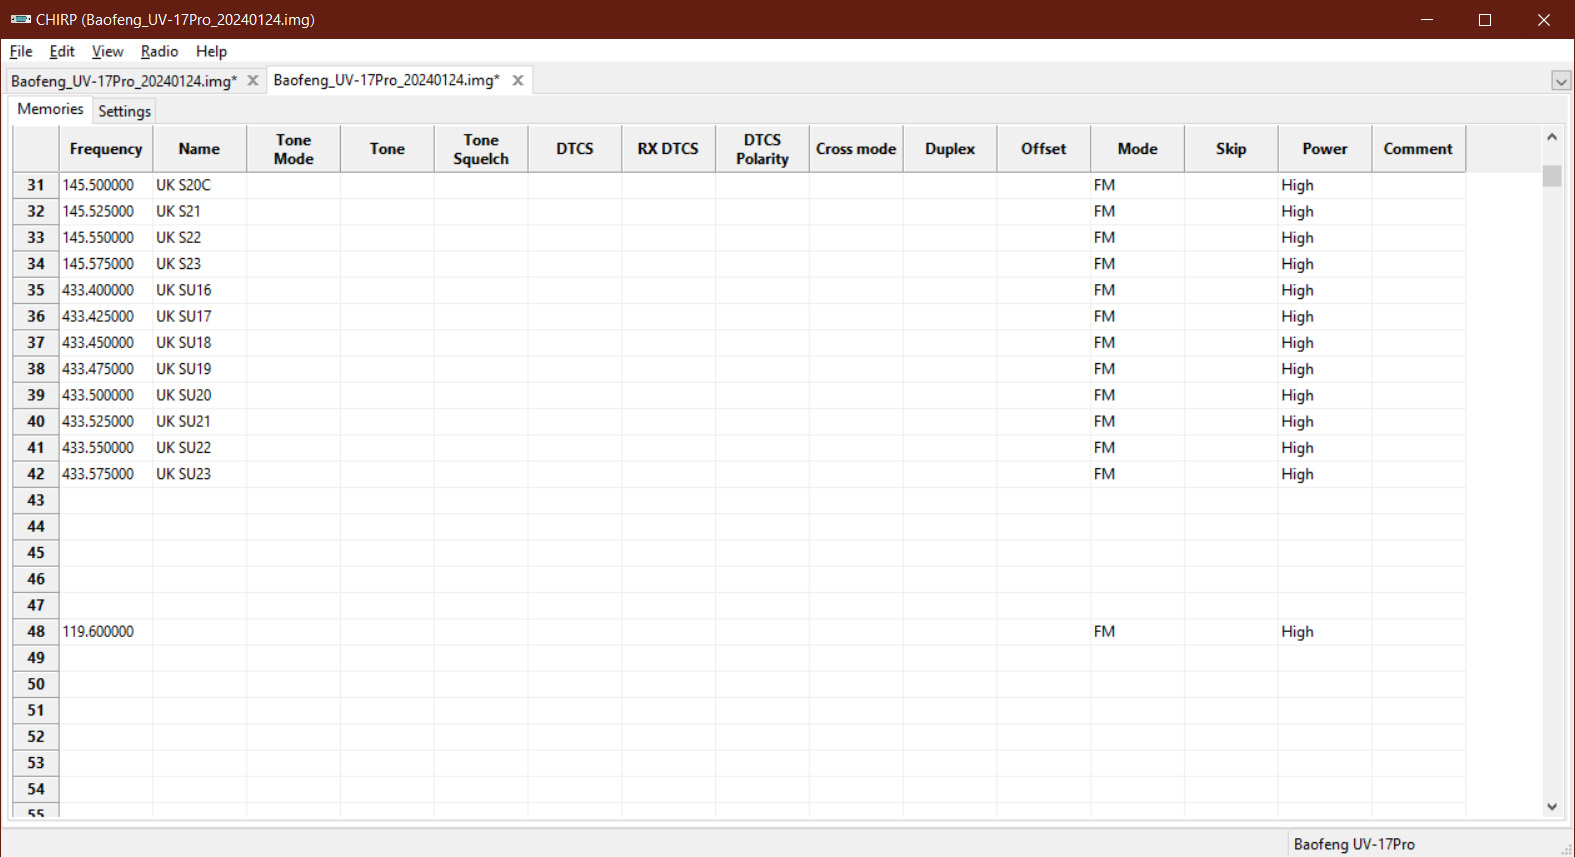Click the Cross mode column header

click(x=856, y=149)
